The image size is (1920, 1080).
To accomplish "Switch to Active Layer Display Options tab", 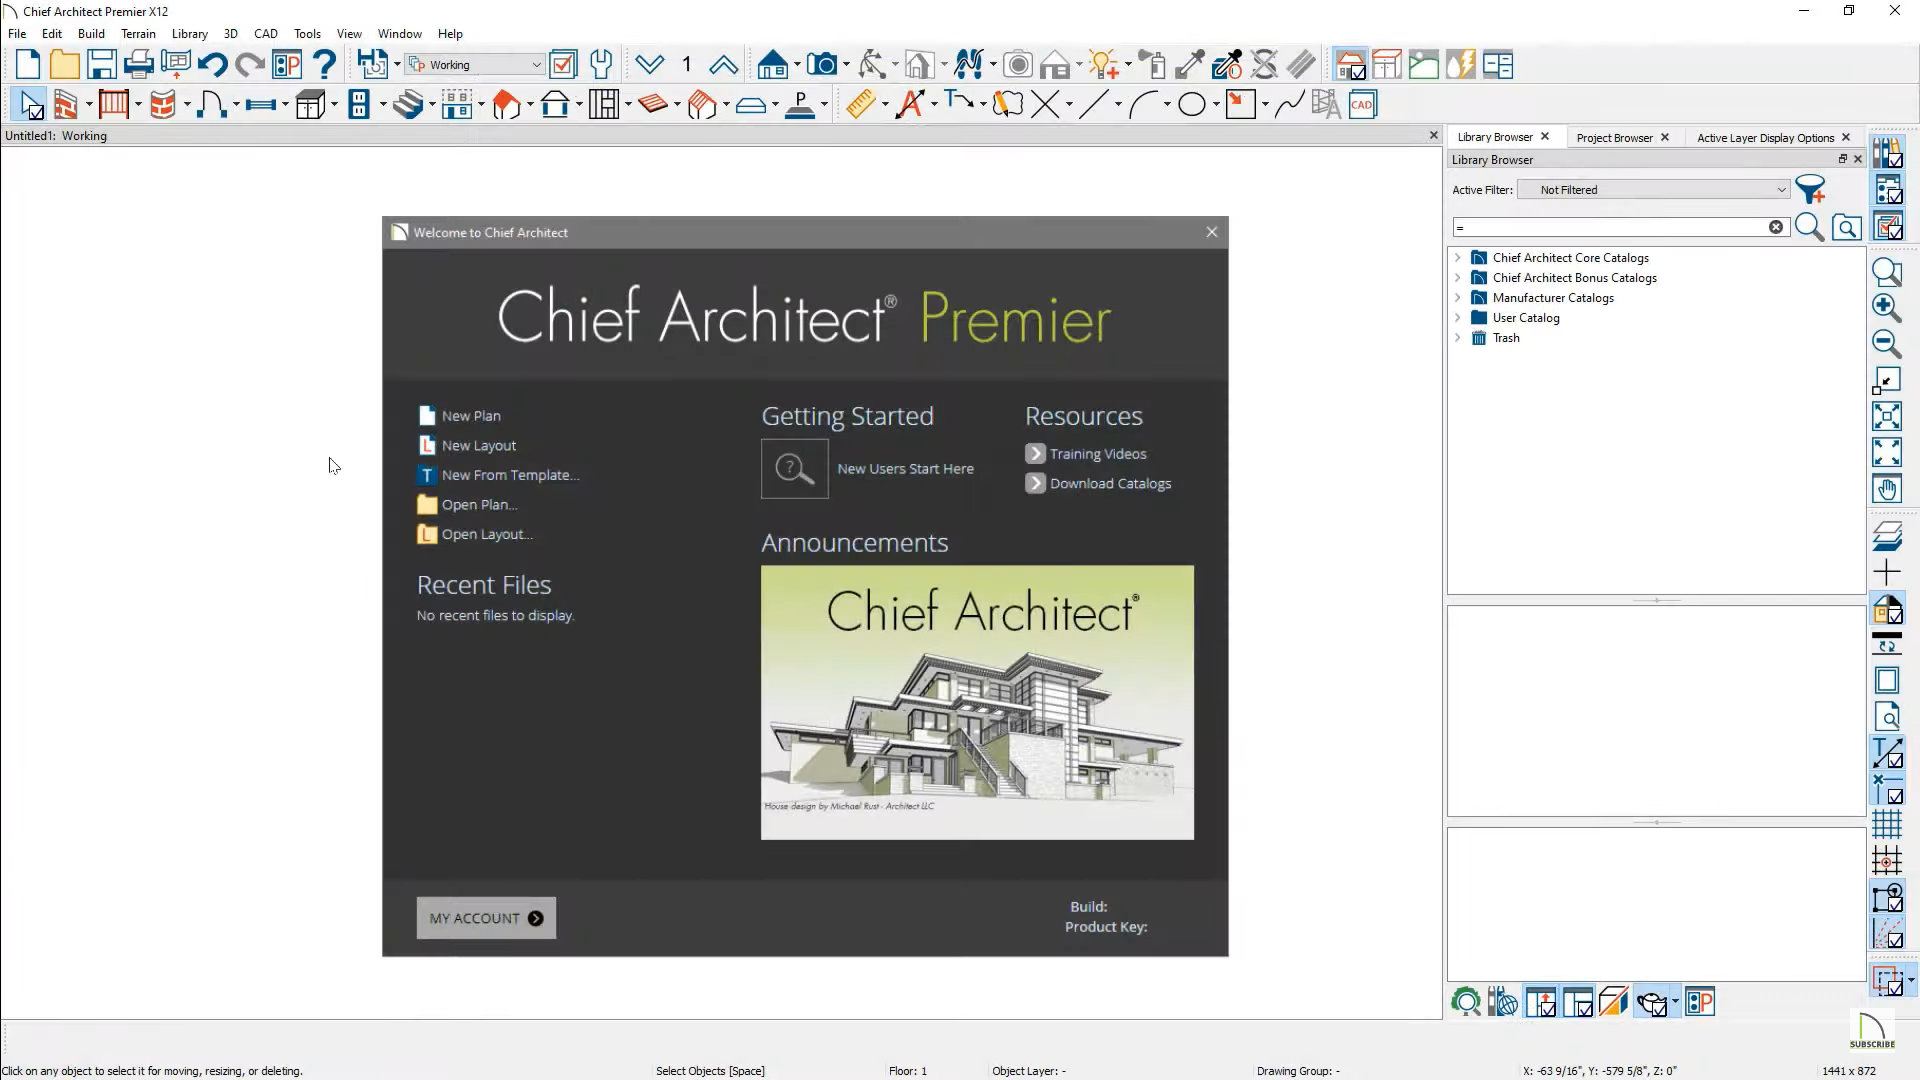I will pyautogui.click(x=1765, y=138).
